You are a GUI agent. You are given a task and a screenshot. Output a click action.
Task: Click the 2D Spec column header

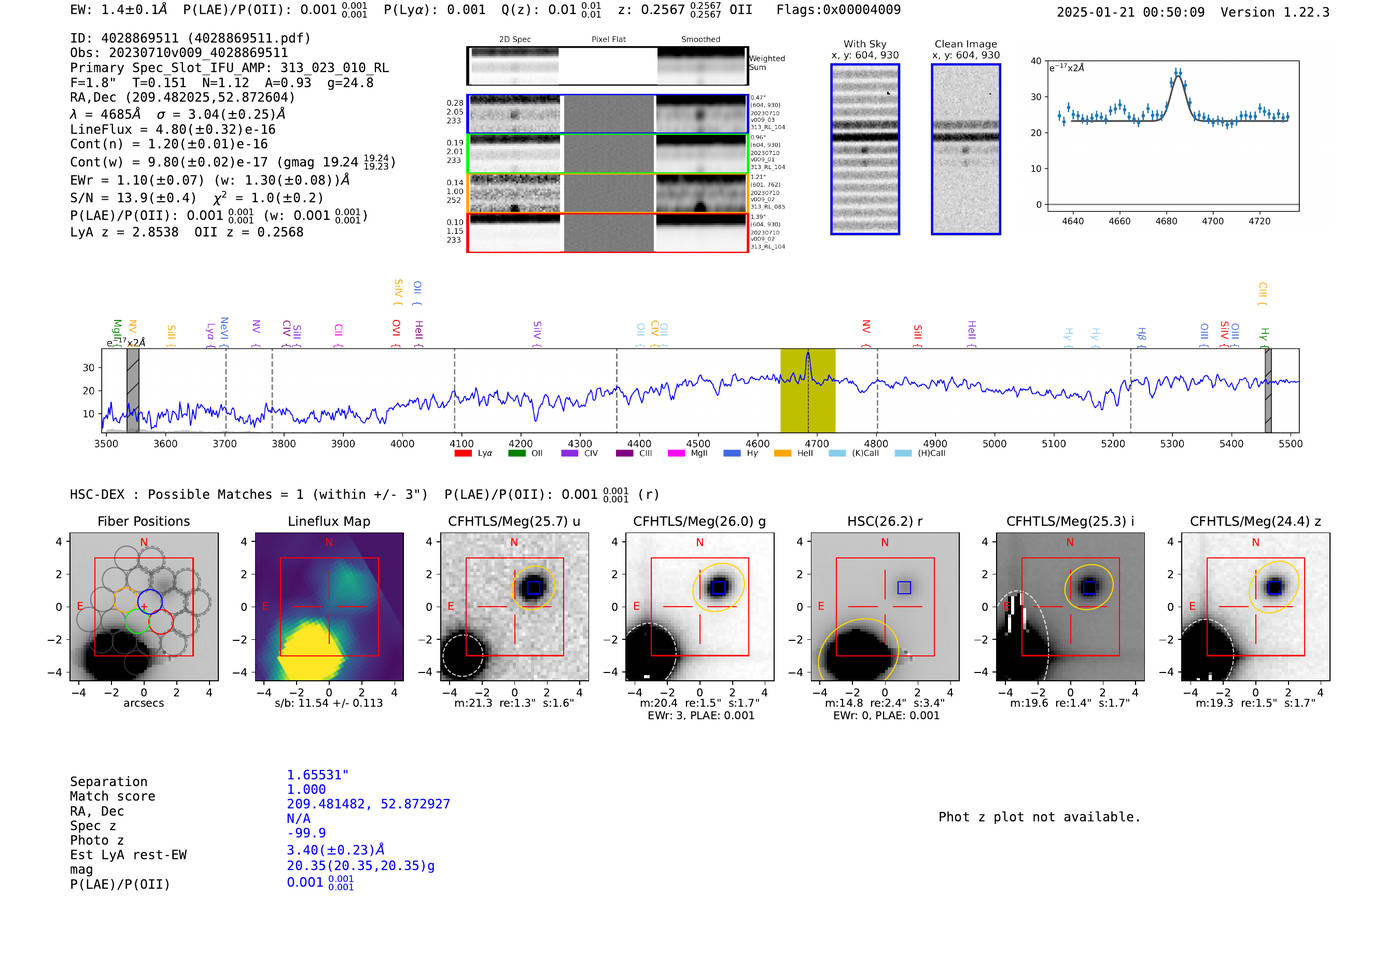point(515,40)
